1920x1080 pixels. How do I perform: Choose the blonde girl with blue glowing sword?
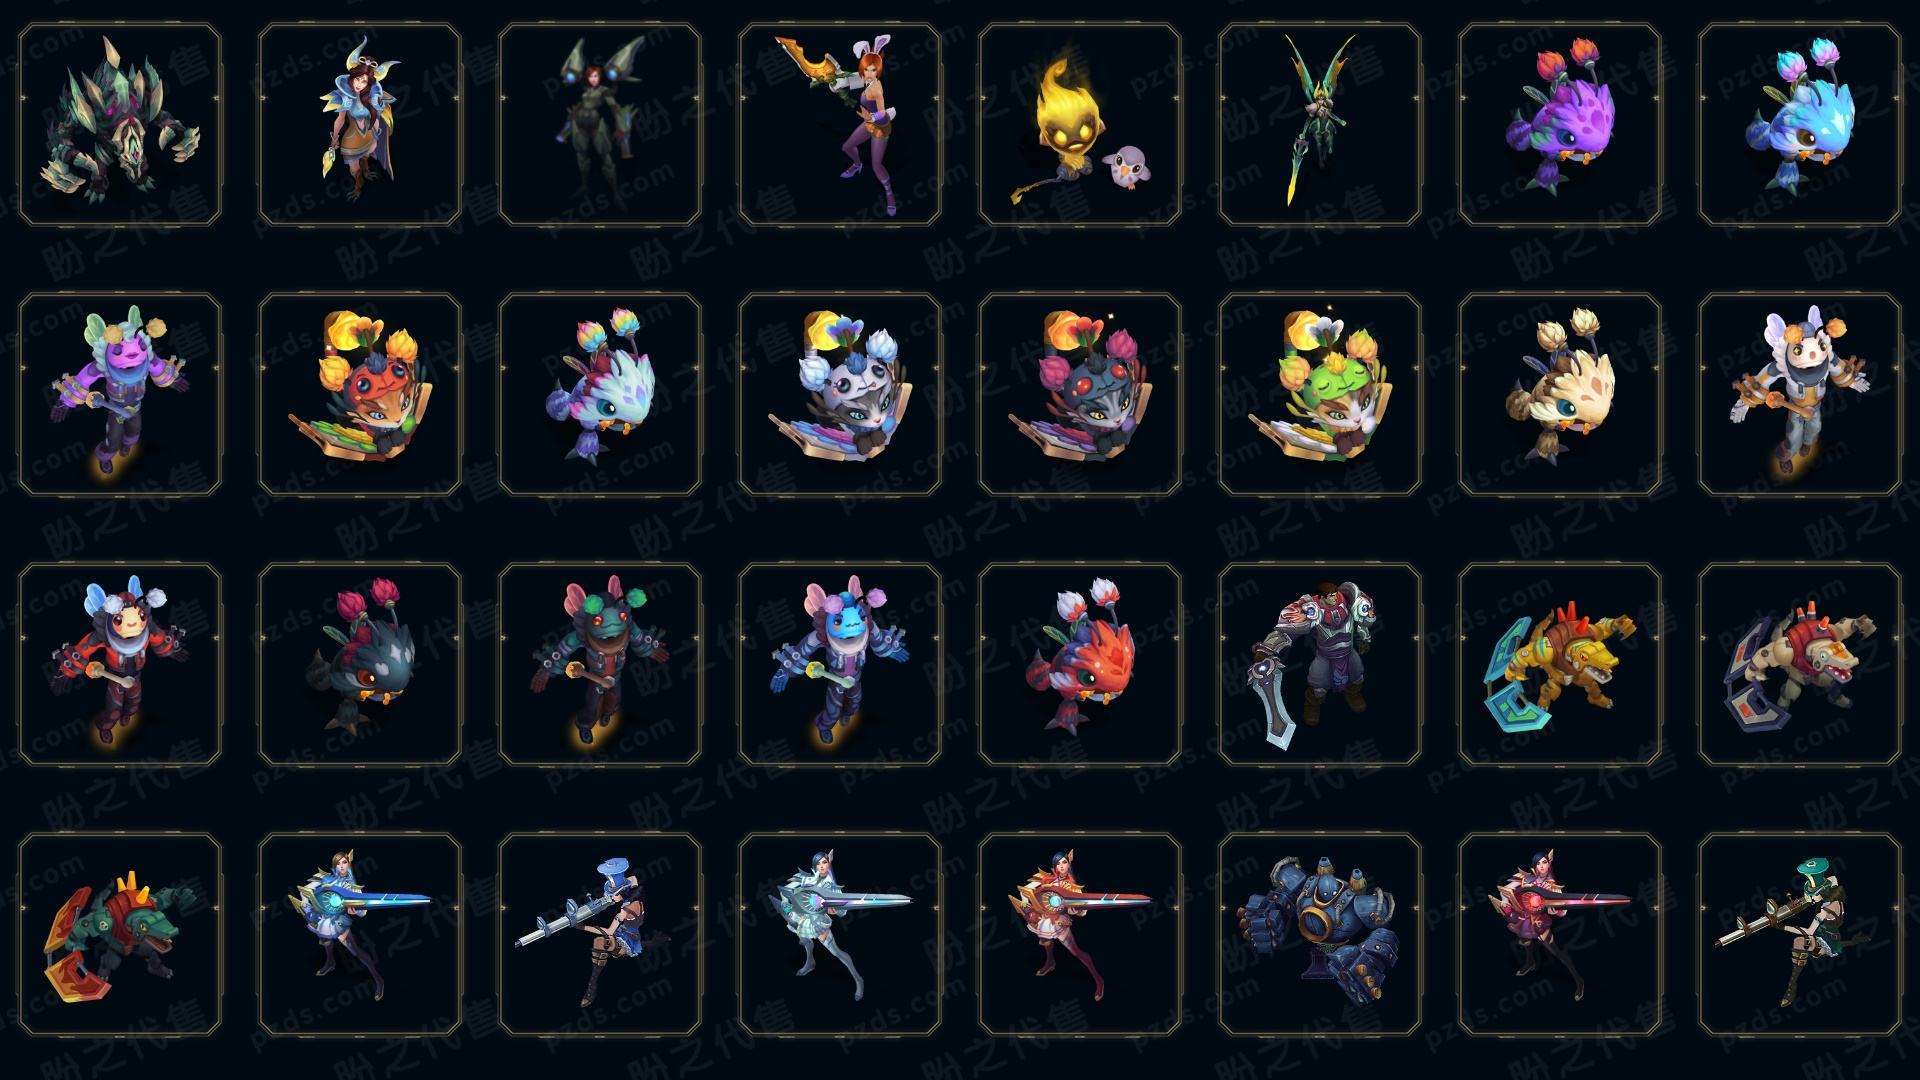coord(360,934)
